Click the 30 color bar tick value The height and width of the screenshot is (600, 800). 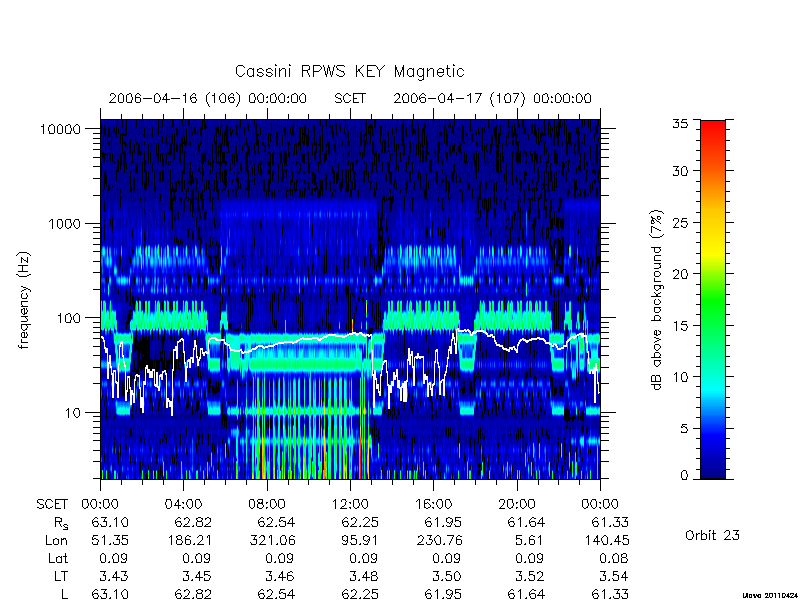click(x=680, y=171)
